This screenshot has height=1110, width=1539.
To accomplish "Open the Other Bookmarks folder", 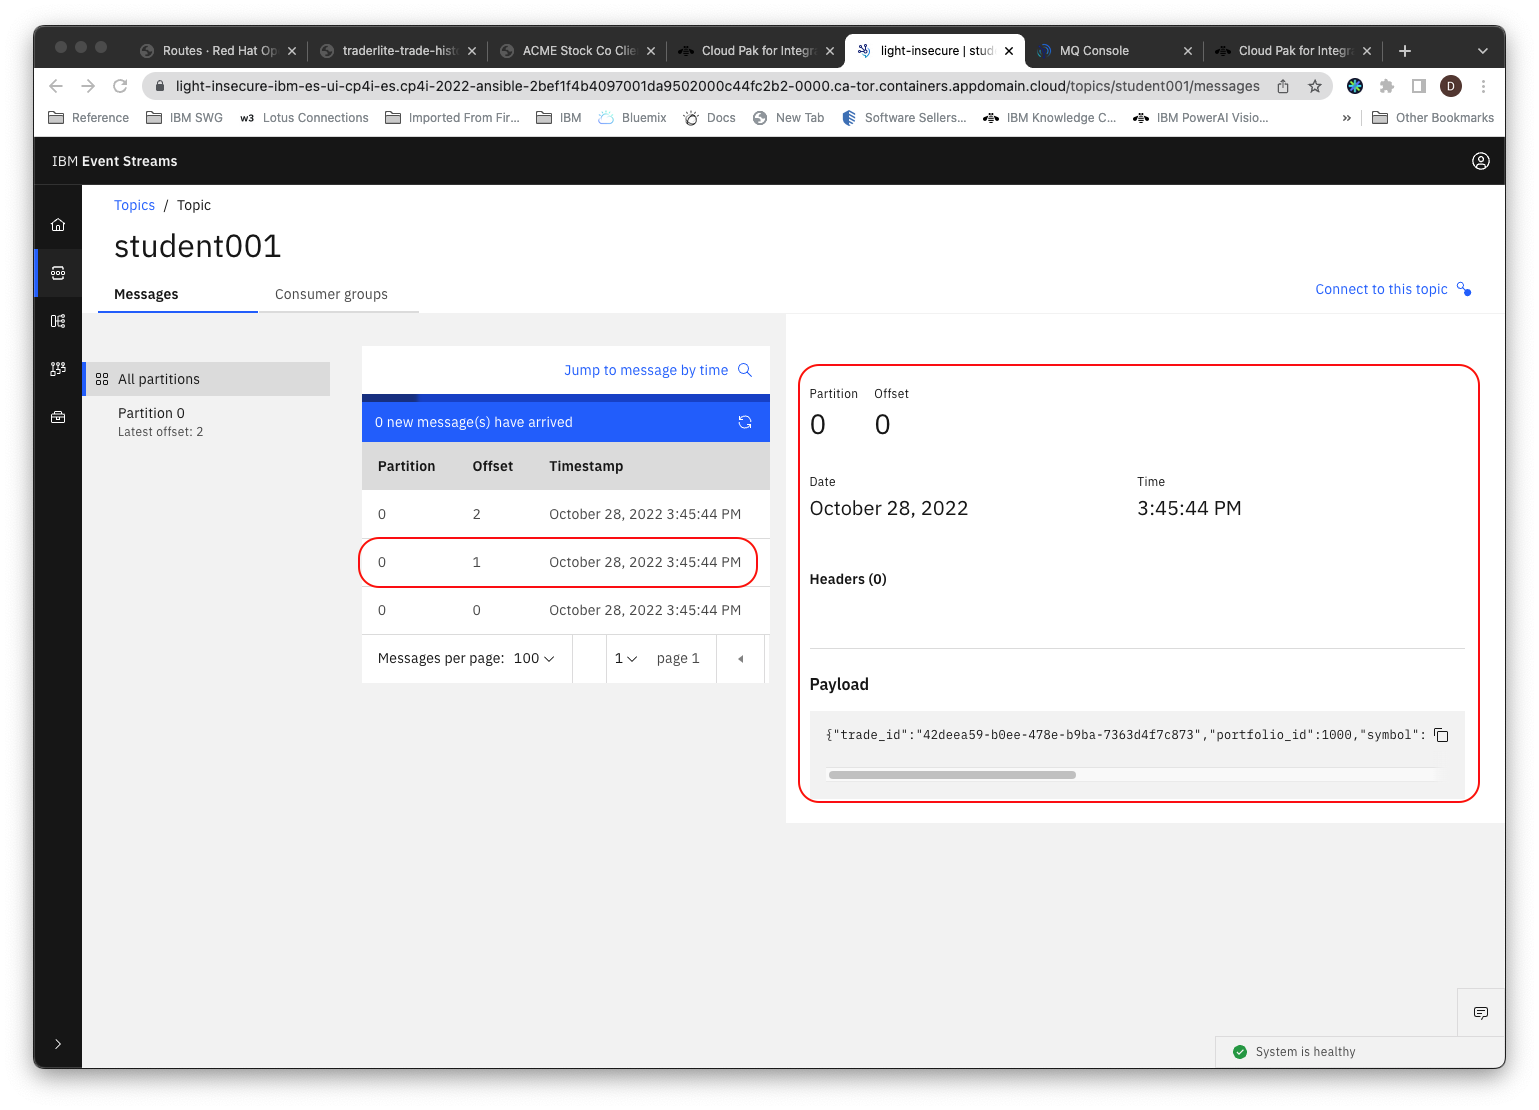I will [x=1433, y=118].
